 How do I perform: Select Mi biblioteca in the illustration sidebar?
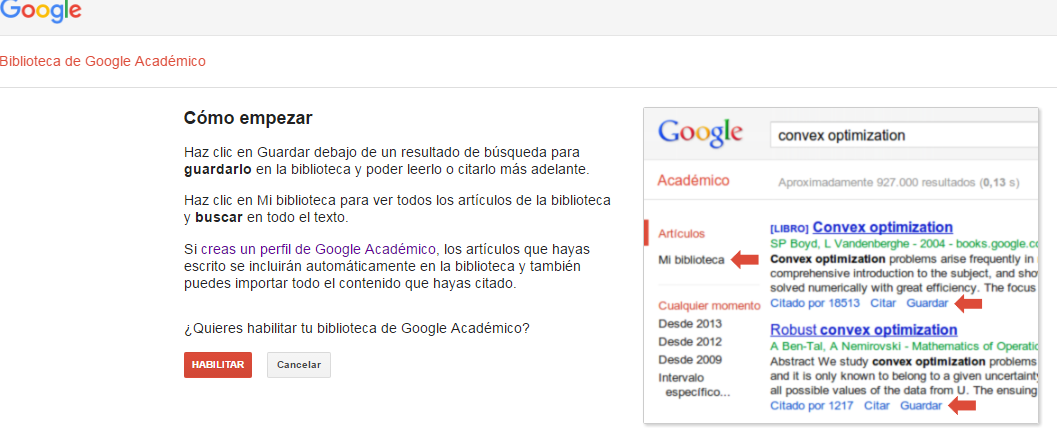click(x=692, y=260)
